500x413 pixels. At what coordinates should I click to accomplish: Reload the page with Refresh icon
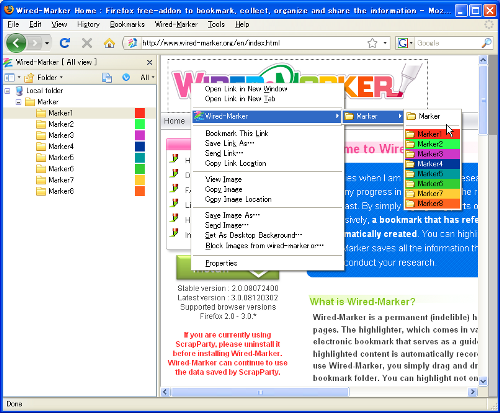(x=65, y=43)
